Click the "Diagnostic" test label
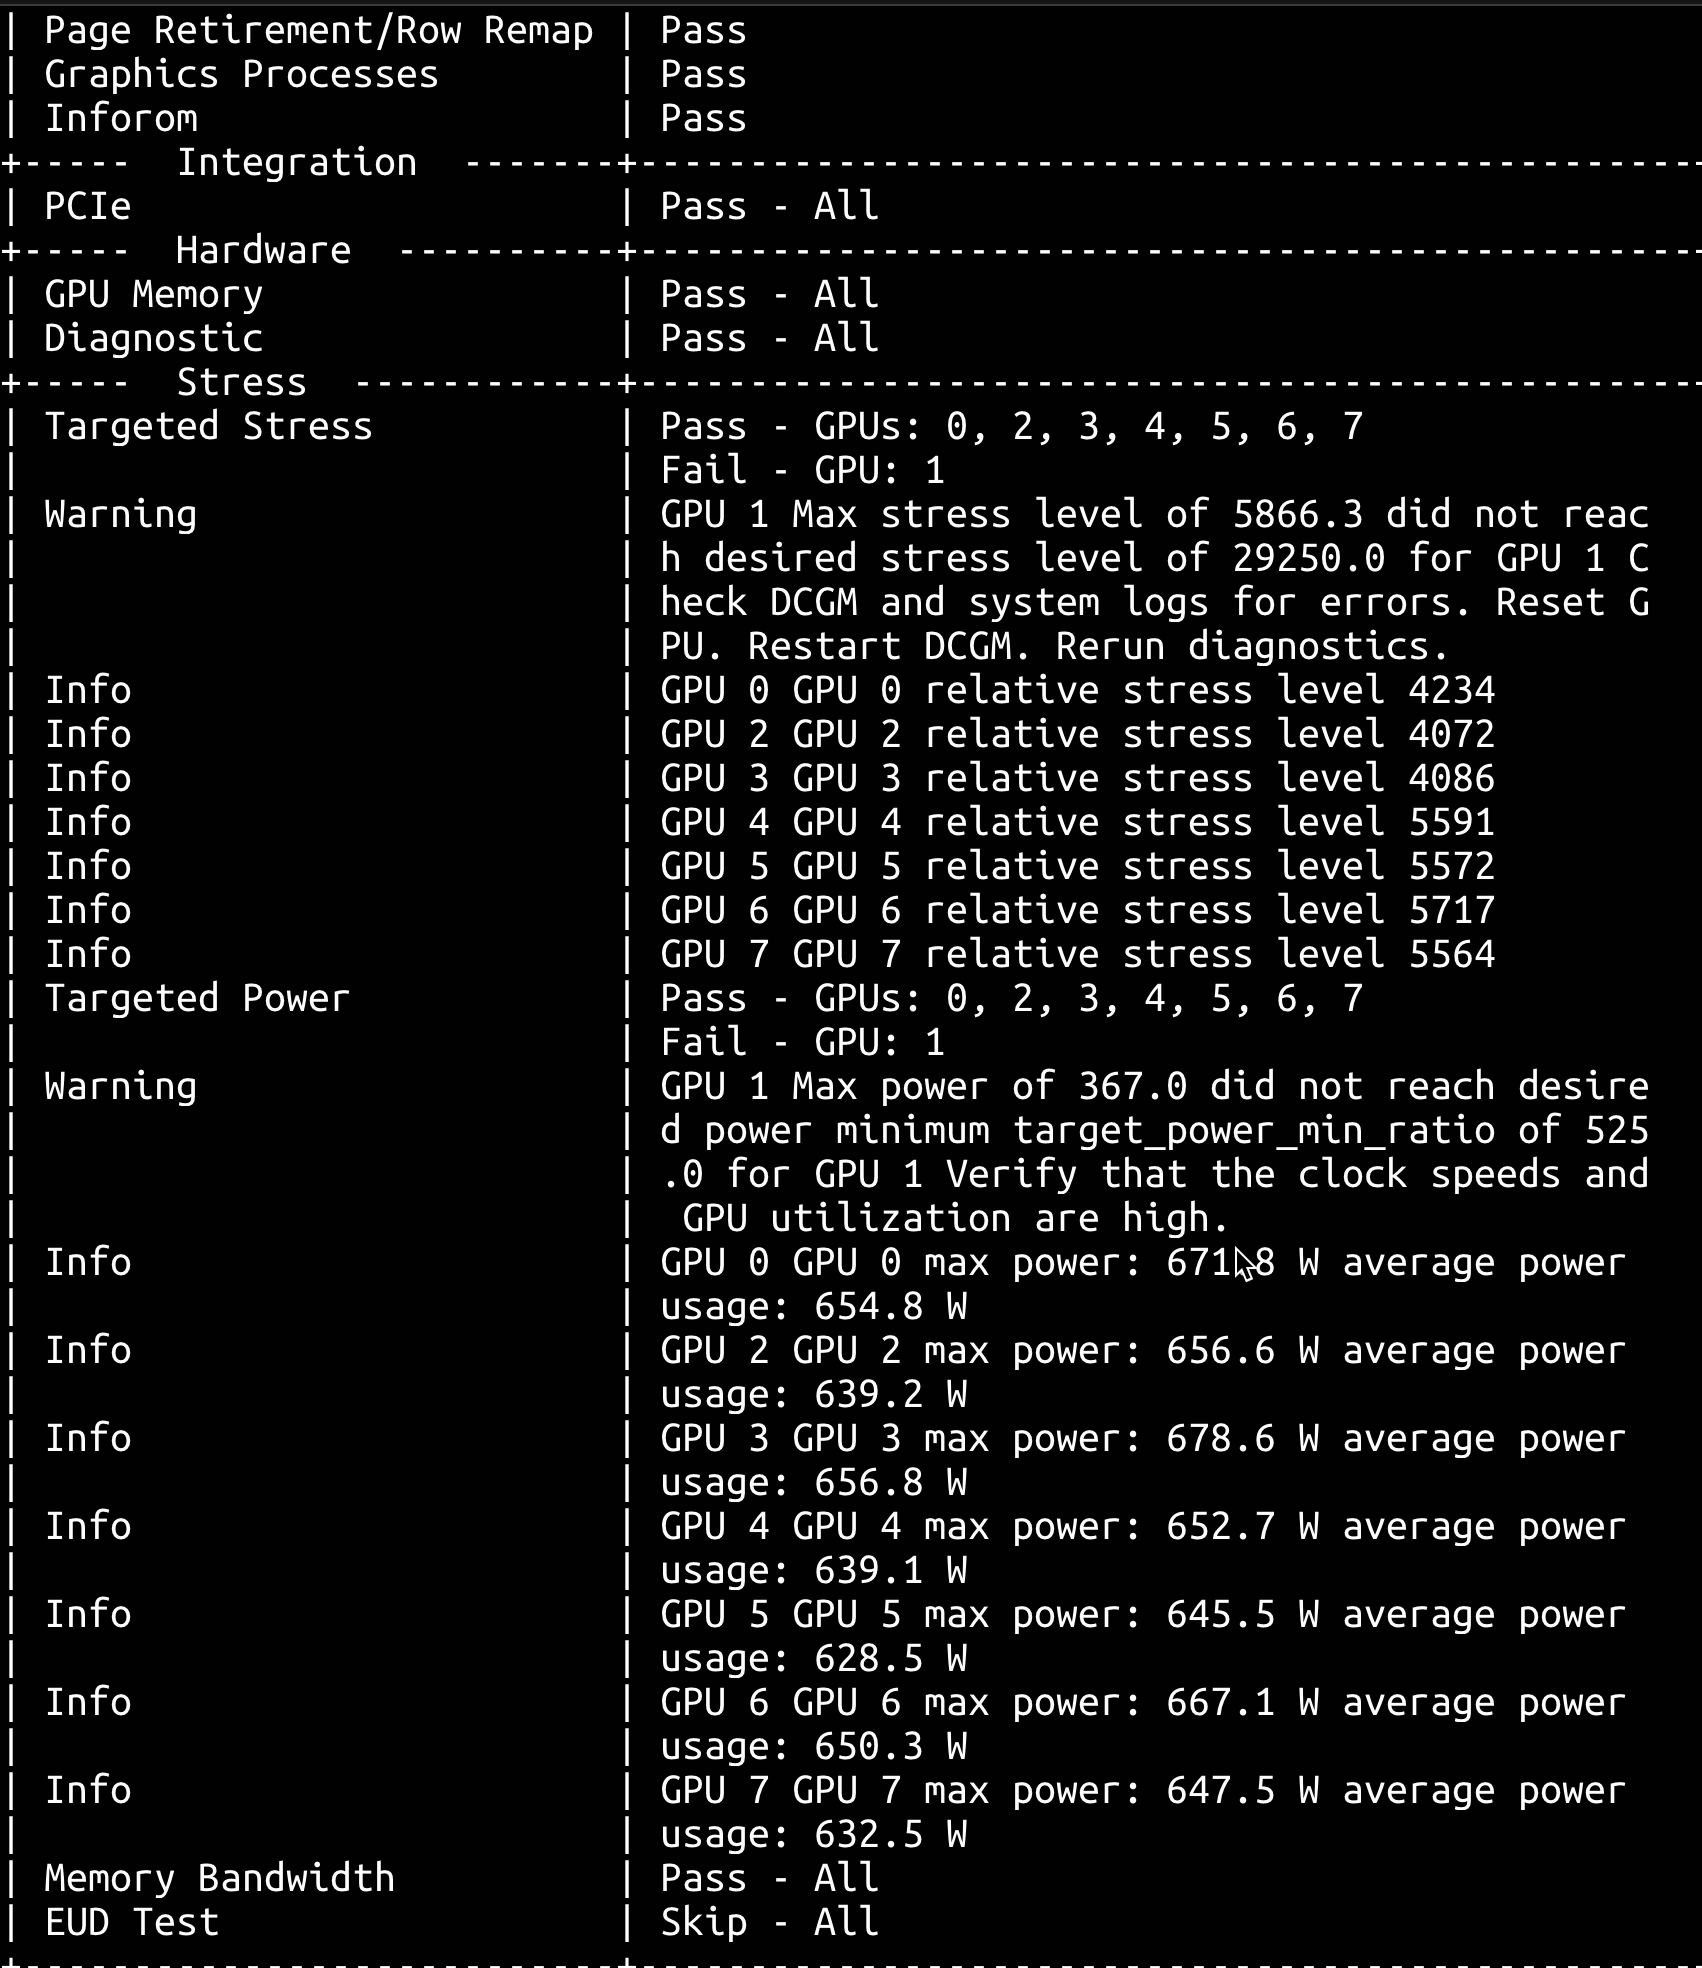 pos(154,339)
